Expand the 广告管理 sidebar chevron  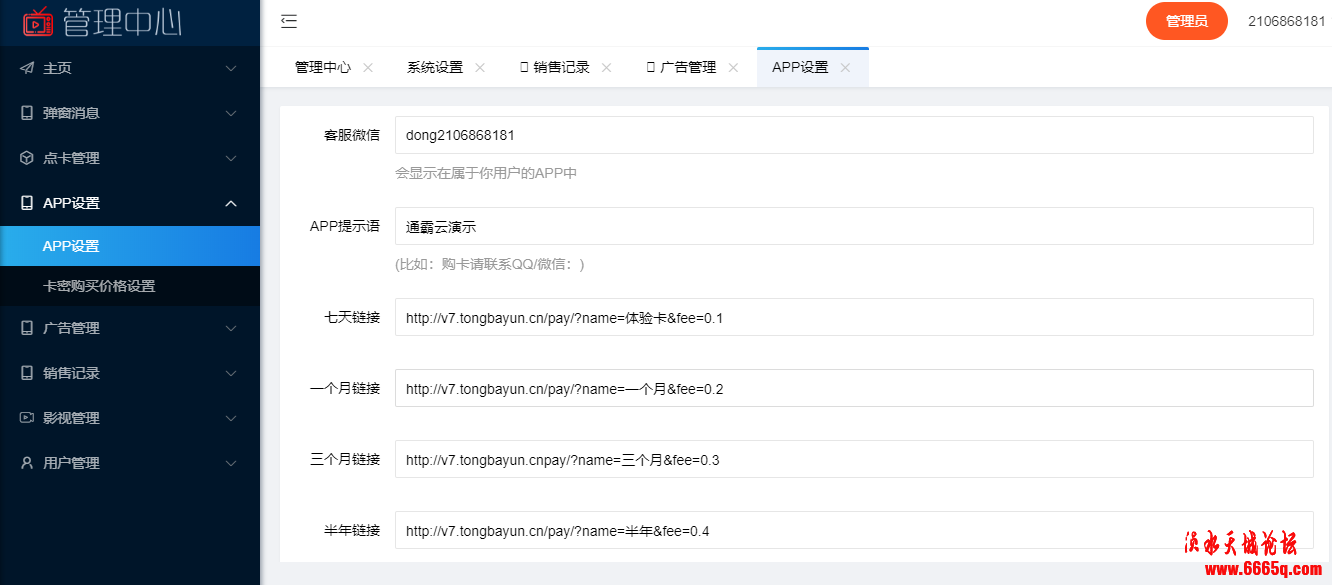pos(231,328)
